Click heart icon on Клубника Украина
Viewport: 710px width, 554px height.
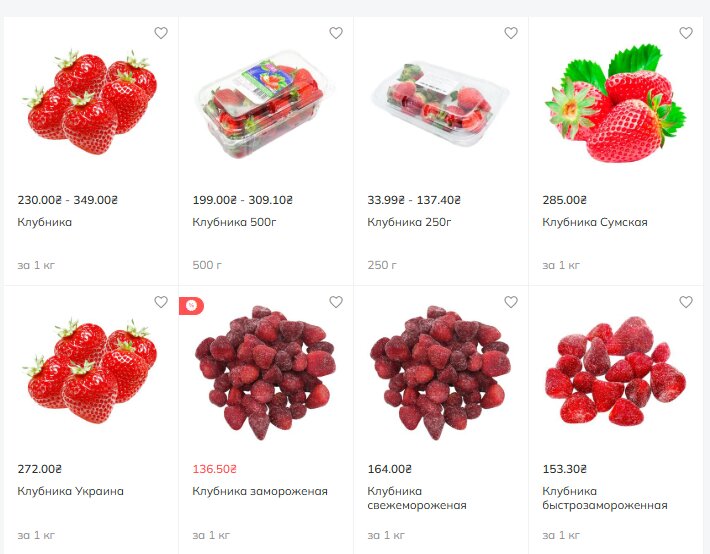[161, 302]
